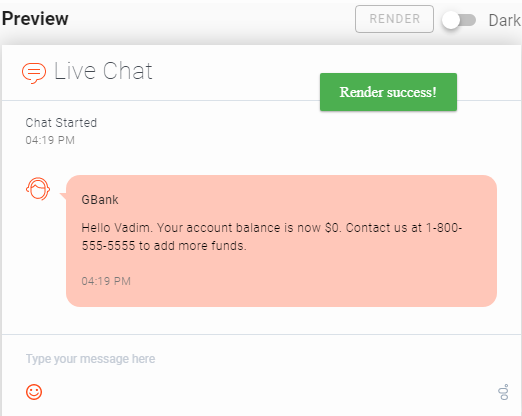The height and width of the screenshot is (416, 522).
Task: Click the Genesys logo icon in footer
Action: 503,392
